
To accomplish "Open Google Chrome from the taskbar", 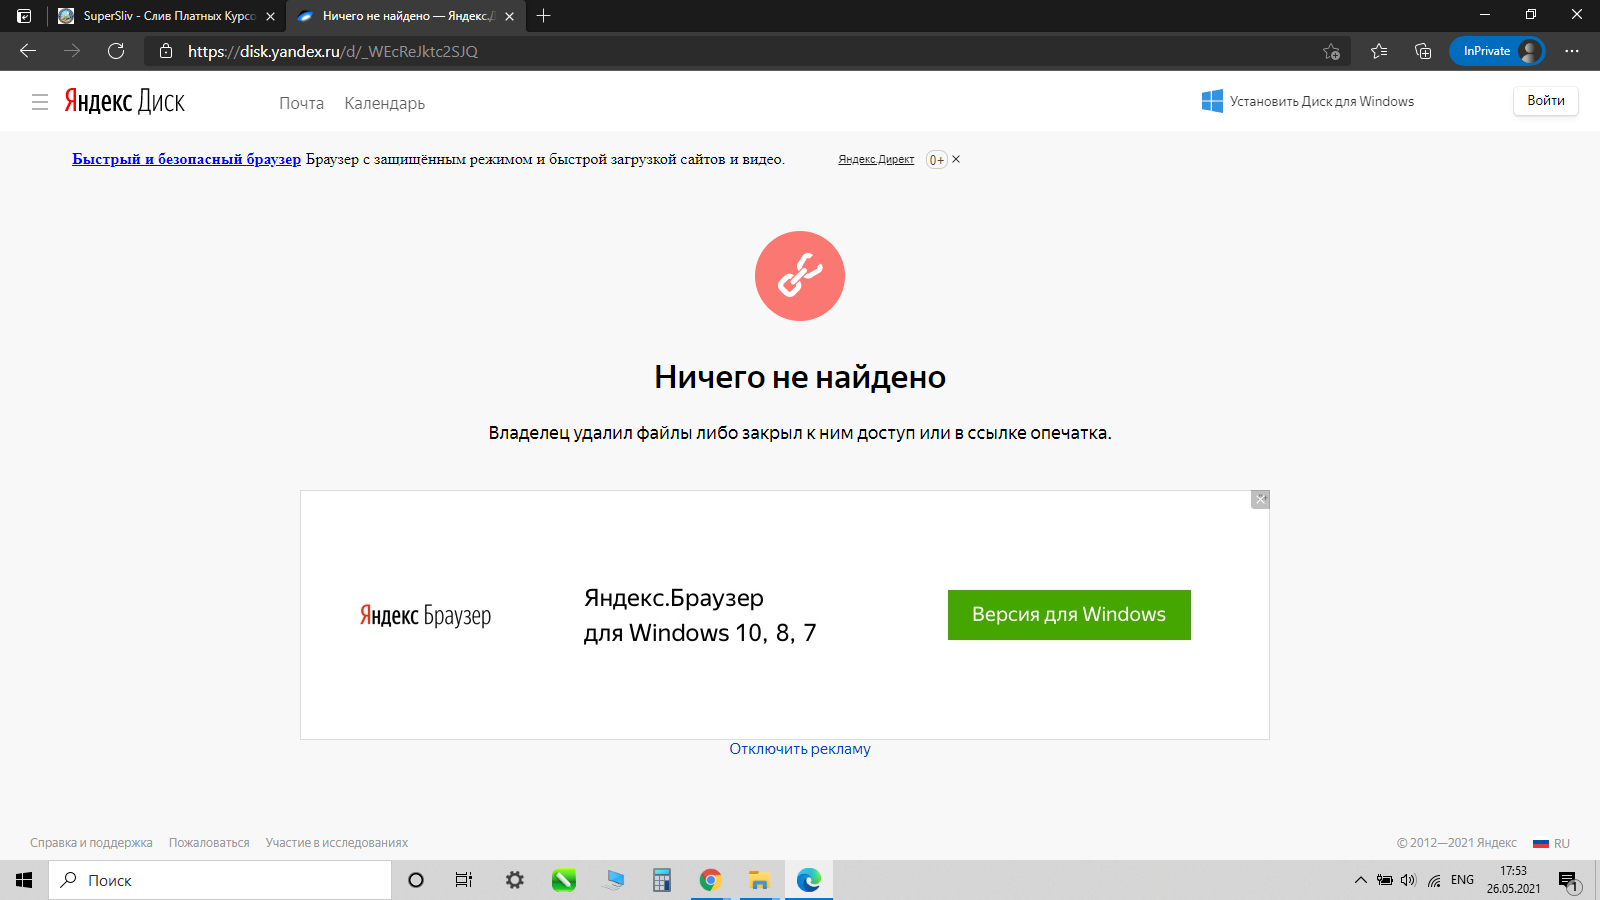I will click(x=711, y=880).
